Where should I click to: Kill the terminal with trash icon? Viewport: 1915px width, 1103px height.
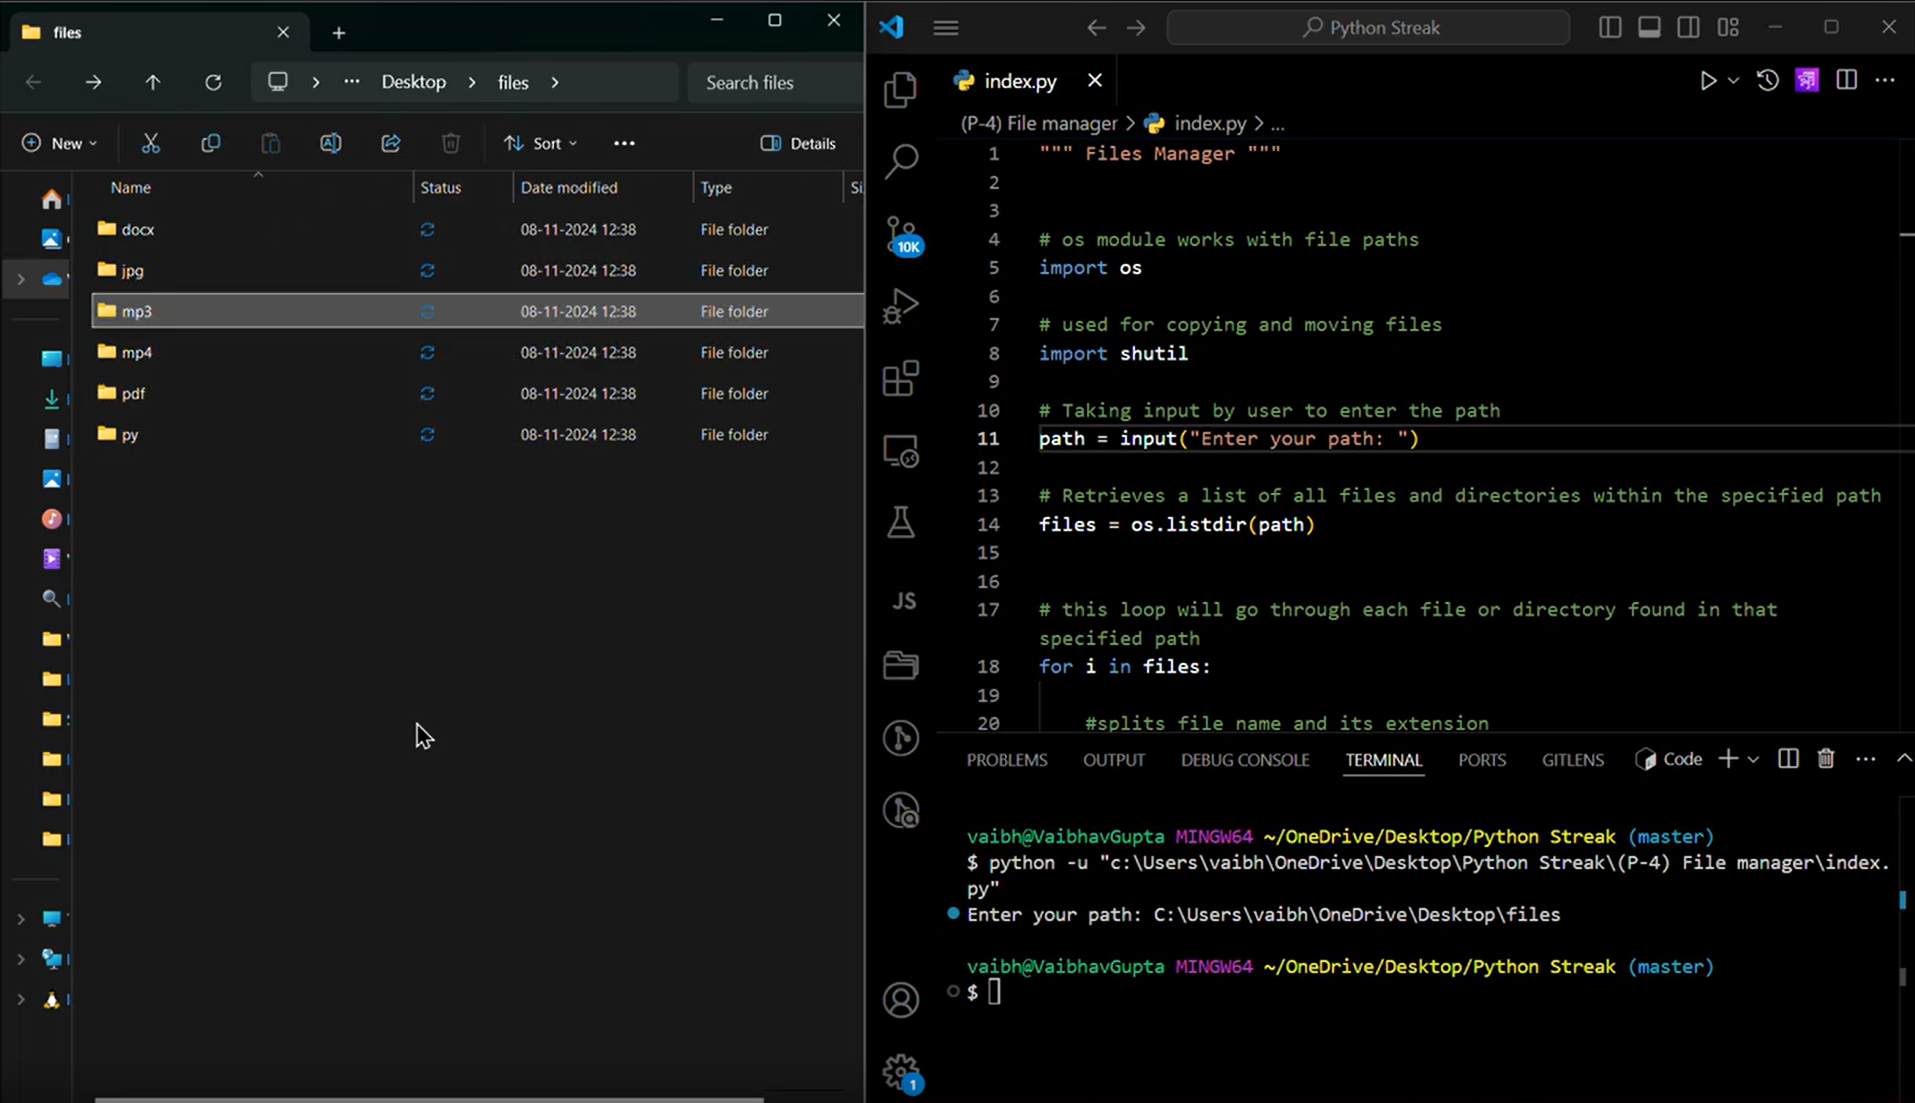(x=1826, y=759)
